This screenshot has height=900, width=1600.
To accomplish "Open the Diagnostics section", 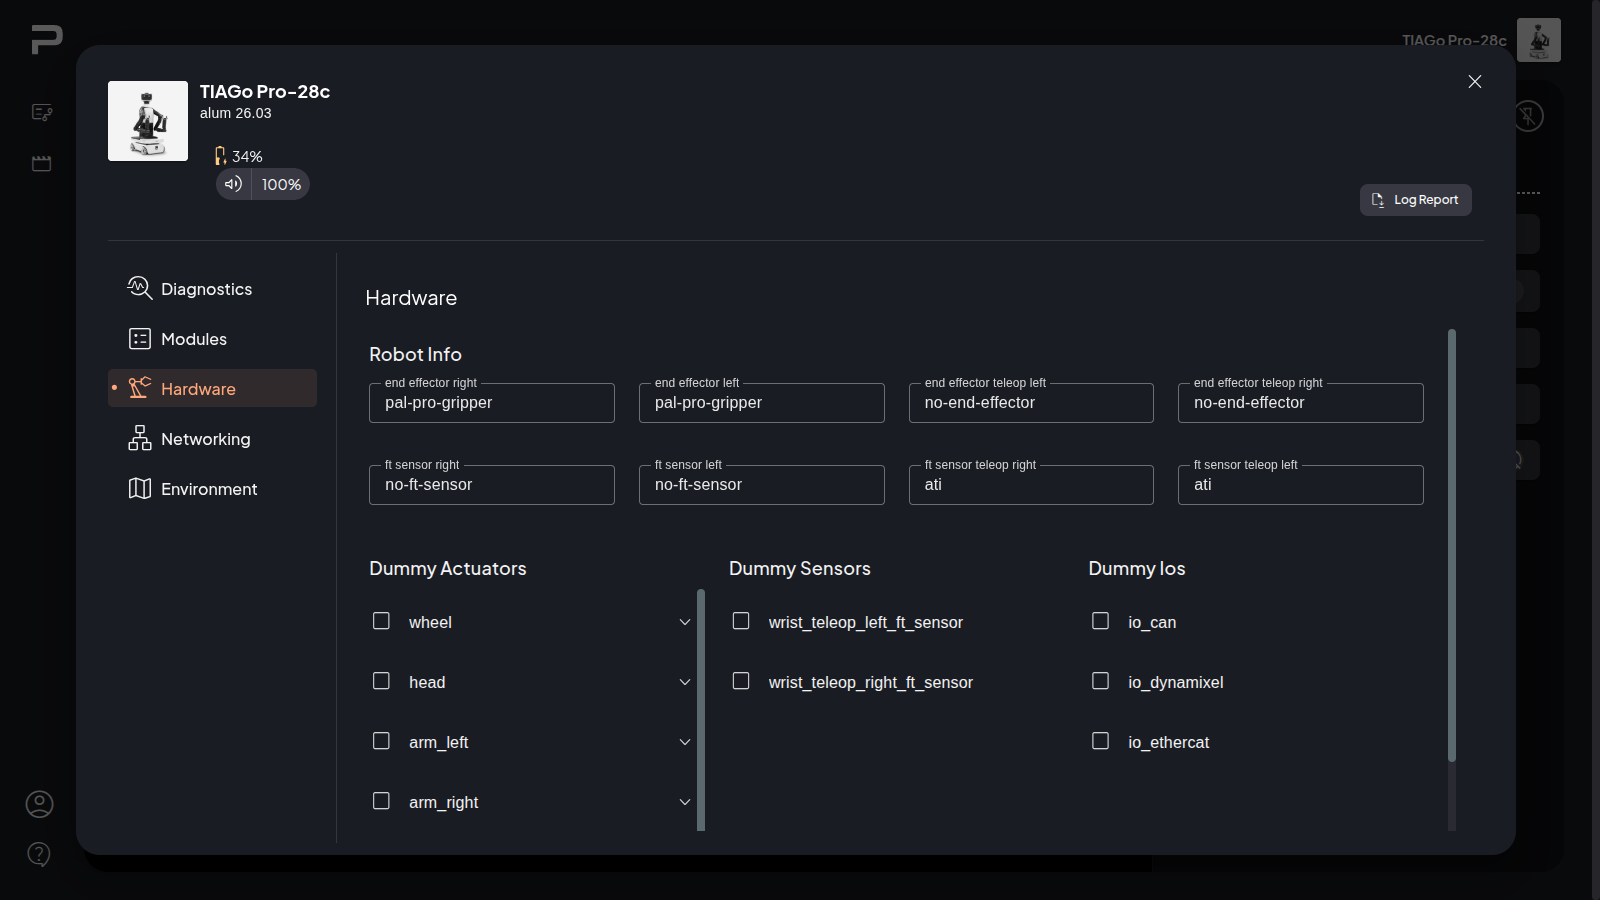I will pyautogui.click(x=212, y=289).
